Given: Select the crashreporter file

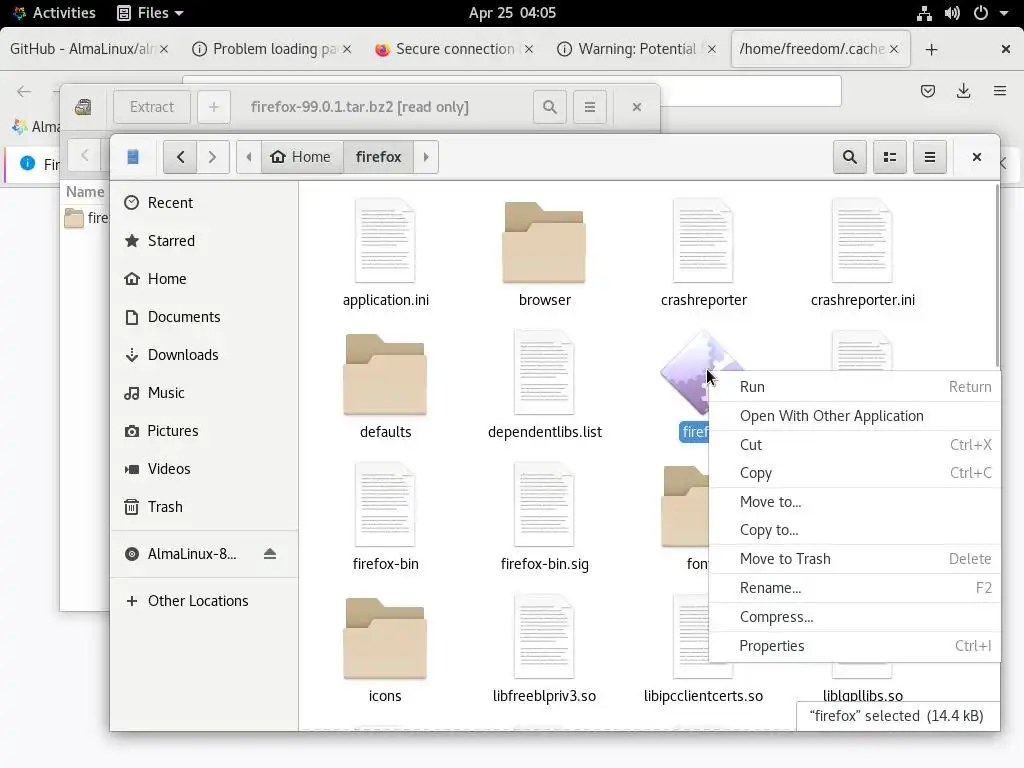Looking at the screenshot, I should click(703, 253).
